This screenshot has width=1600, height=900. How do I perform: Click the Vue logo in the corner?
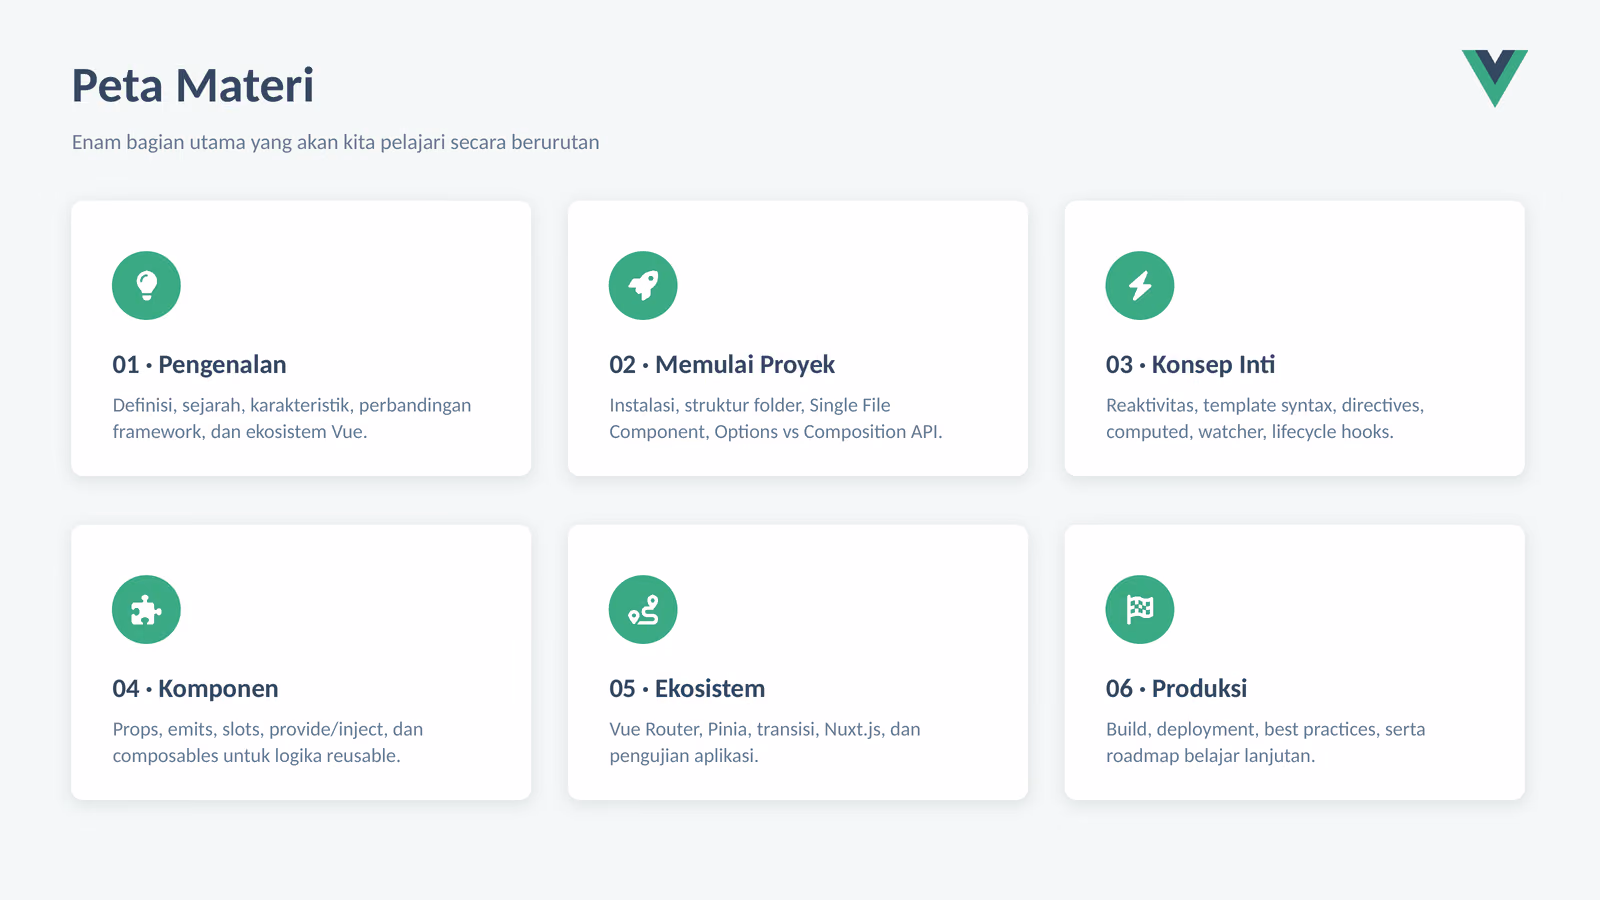[1495, 78]
